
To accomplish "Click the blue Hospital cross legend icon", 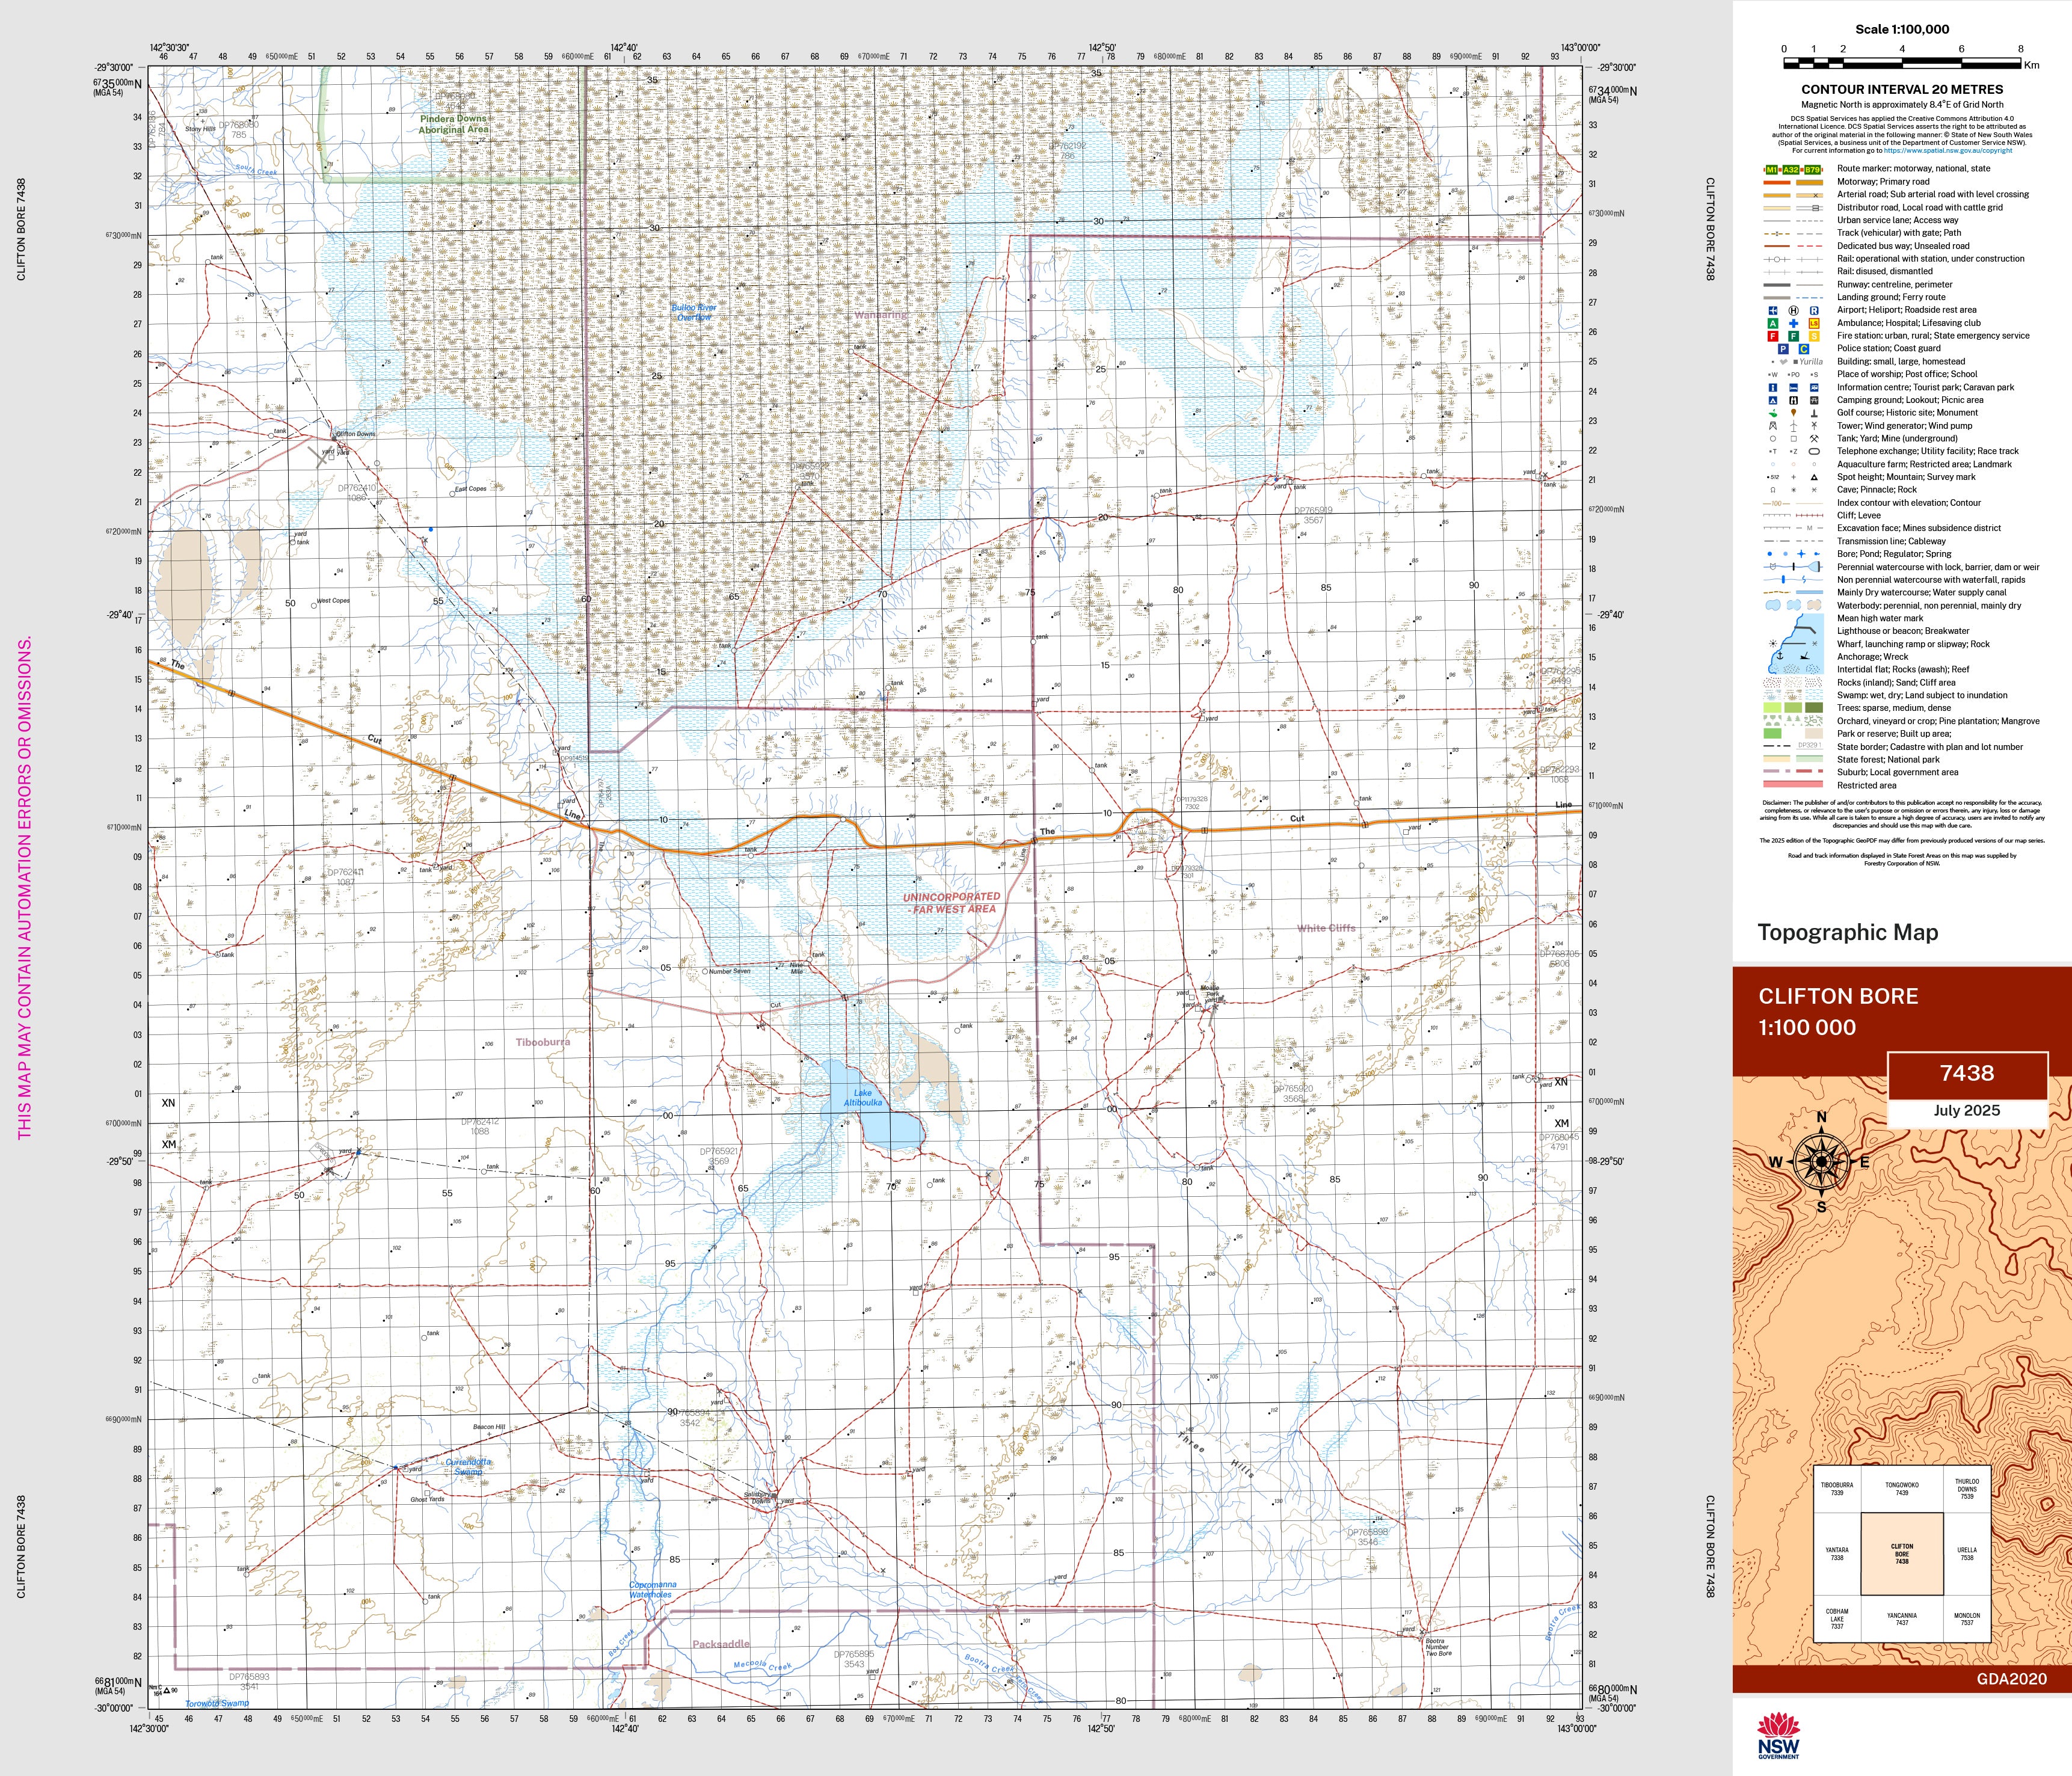I will click(1794, 324).
